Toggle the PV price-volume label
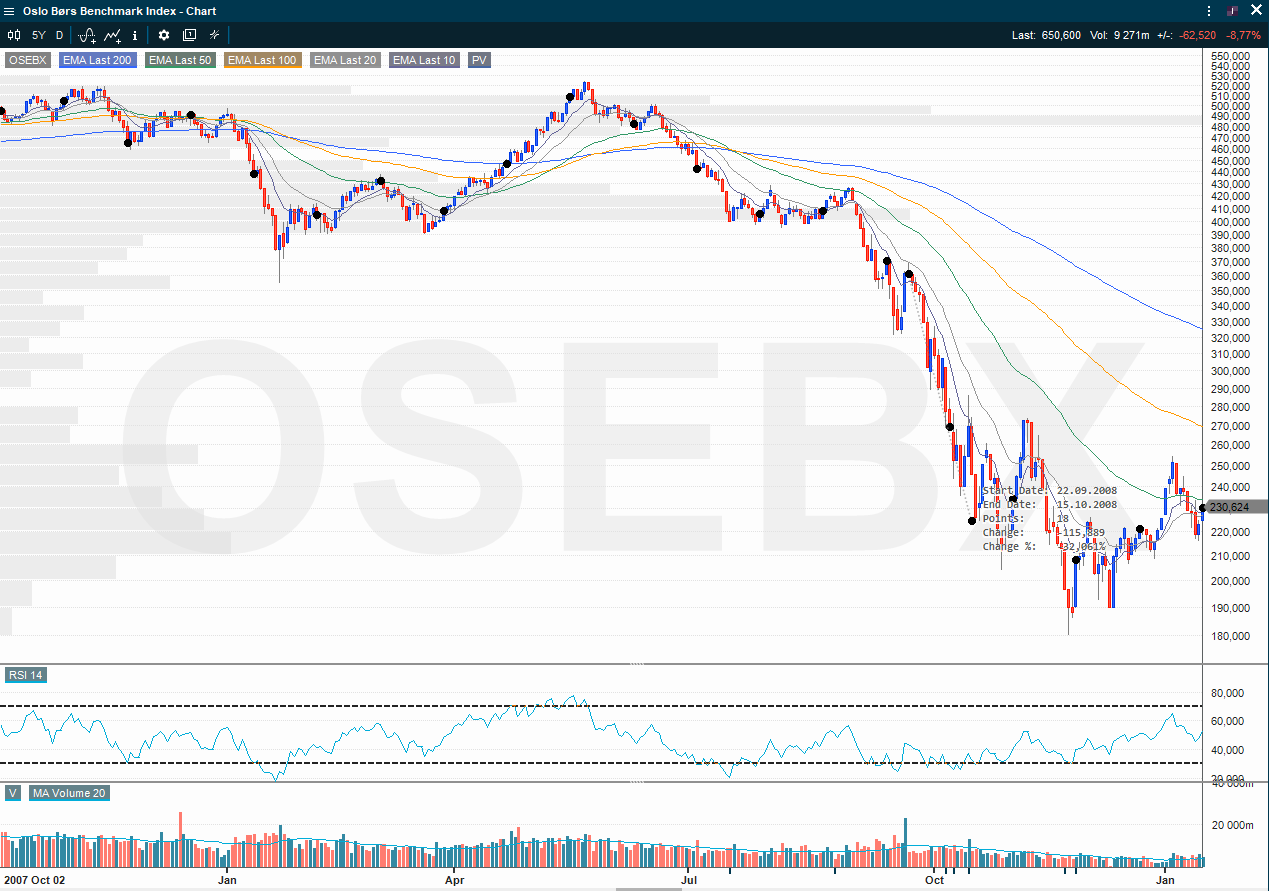 coord(479,60)
